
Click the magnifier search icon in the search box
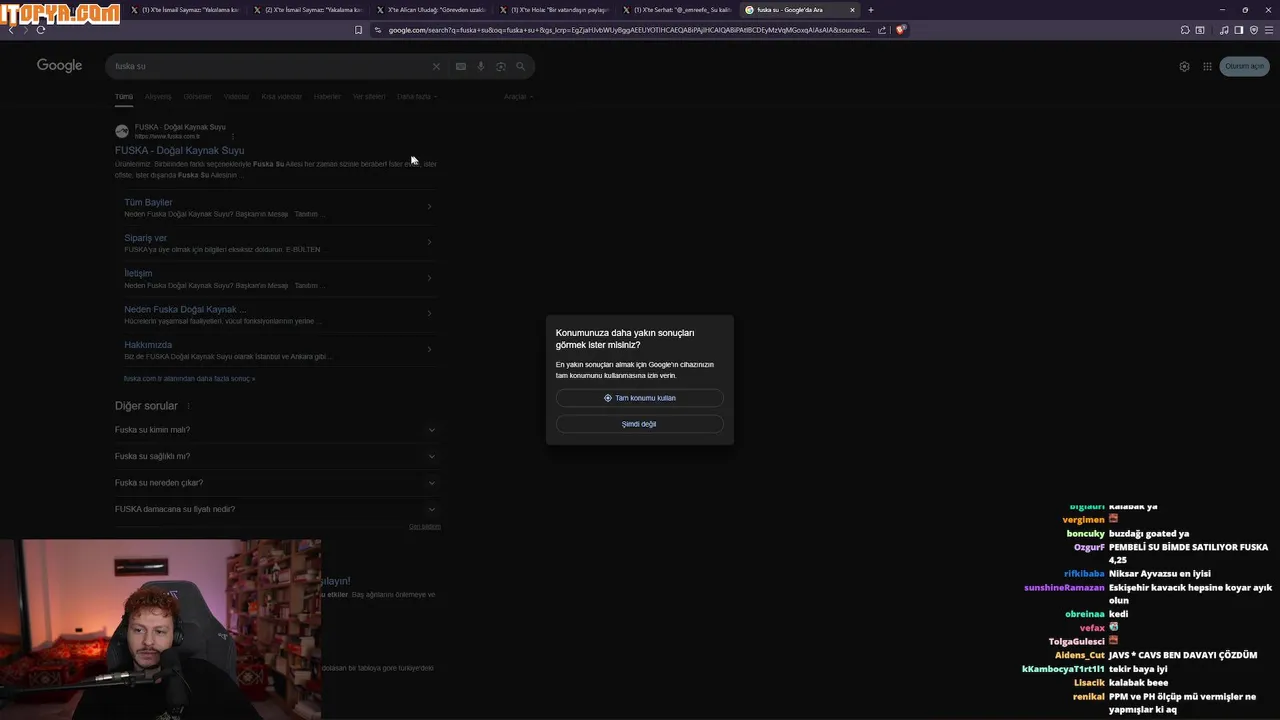coord(521,67)
